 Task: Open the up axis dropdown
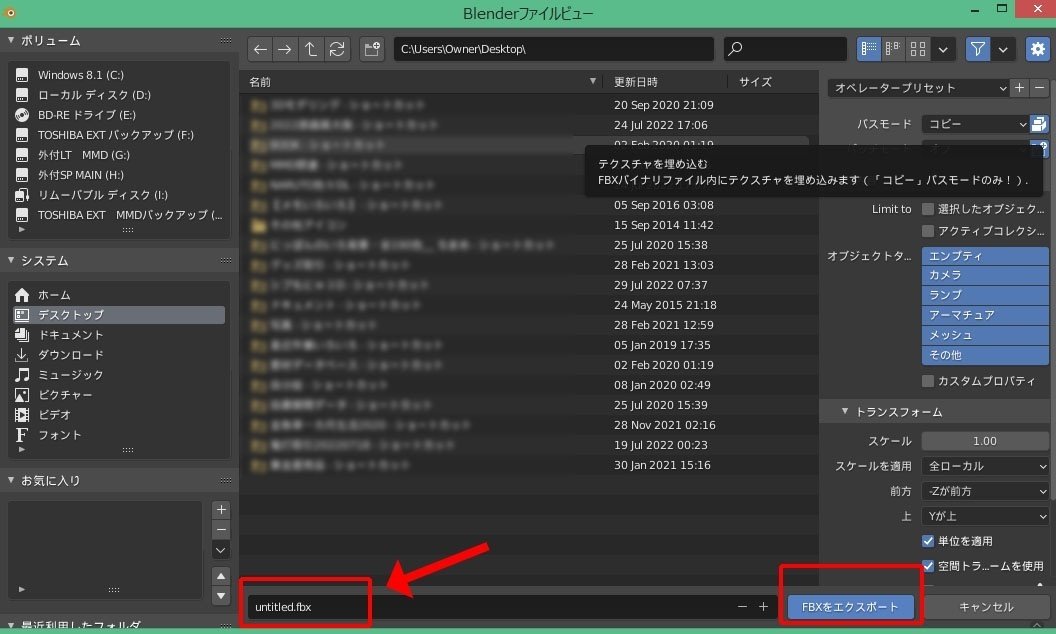tap(985, 516)
